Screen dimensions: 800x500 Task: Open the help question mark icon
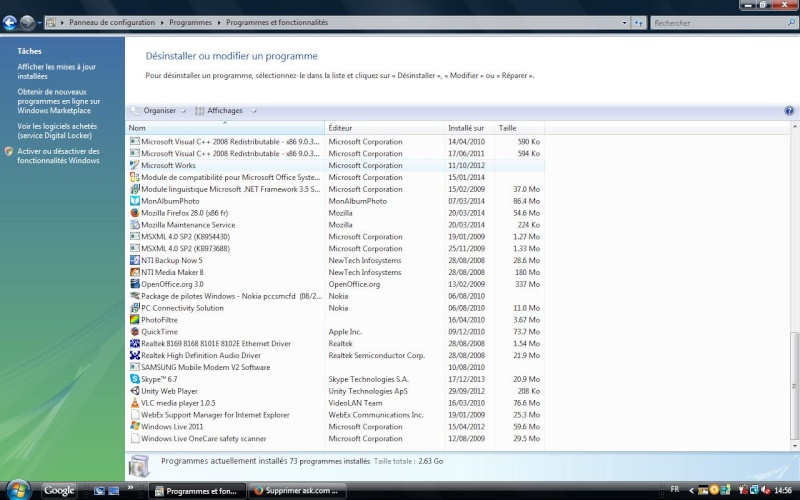click(x=789, y=111)
